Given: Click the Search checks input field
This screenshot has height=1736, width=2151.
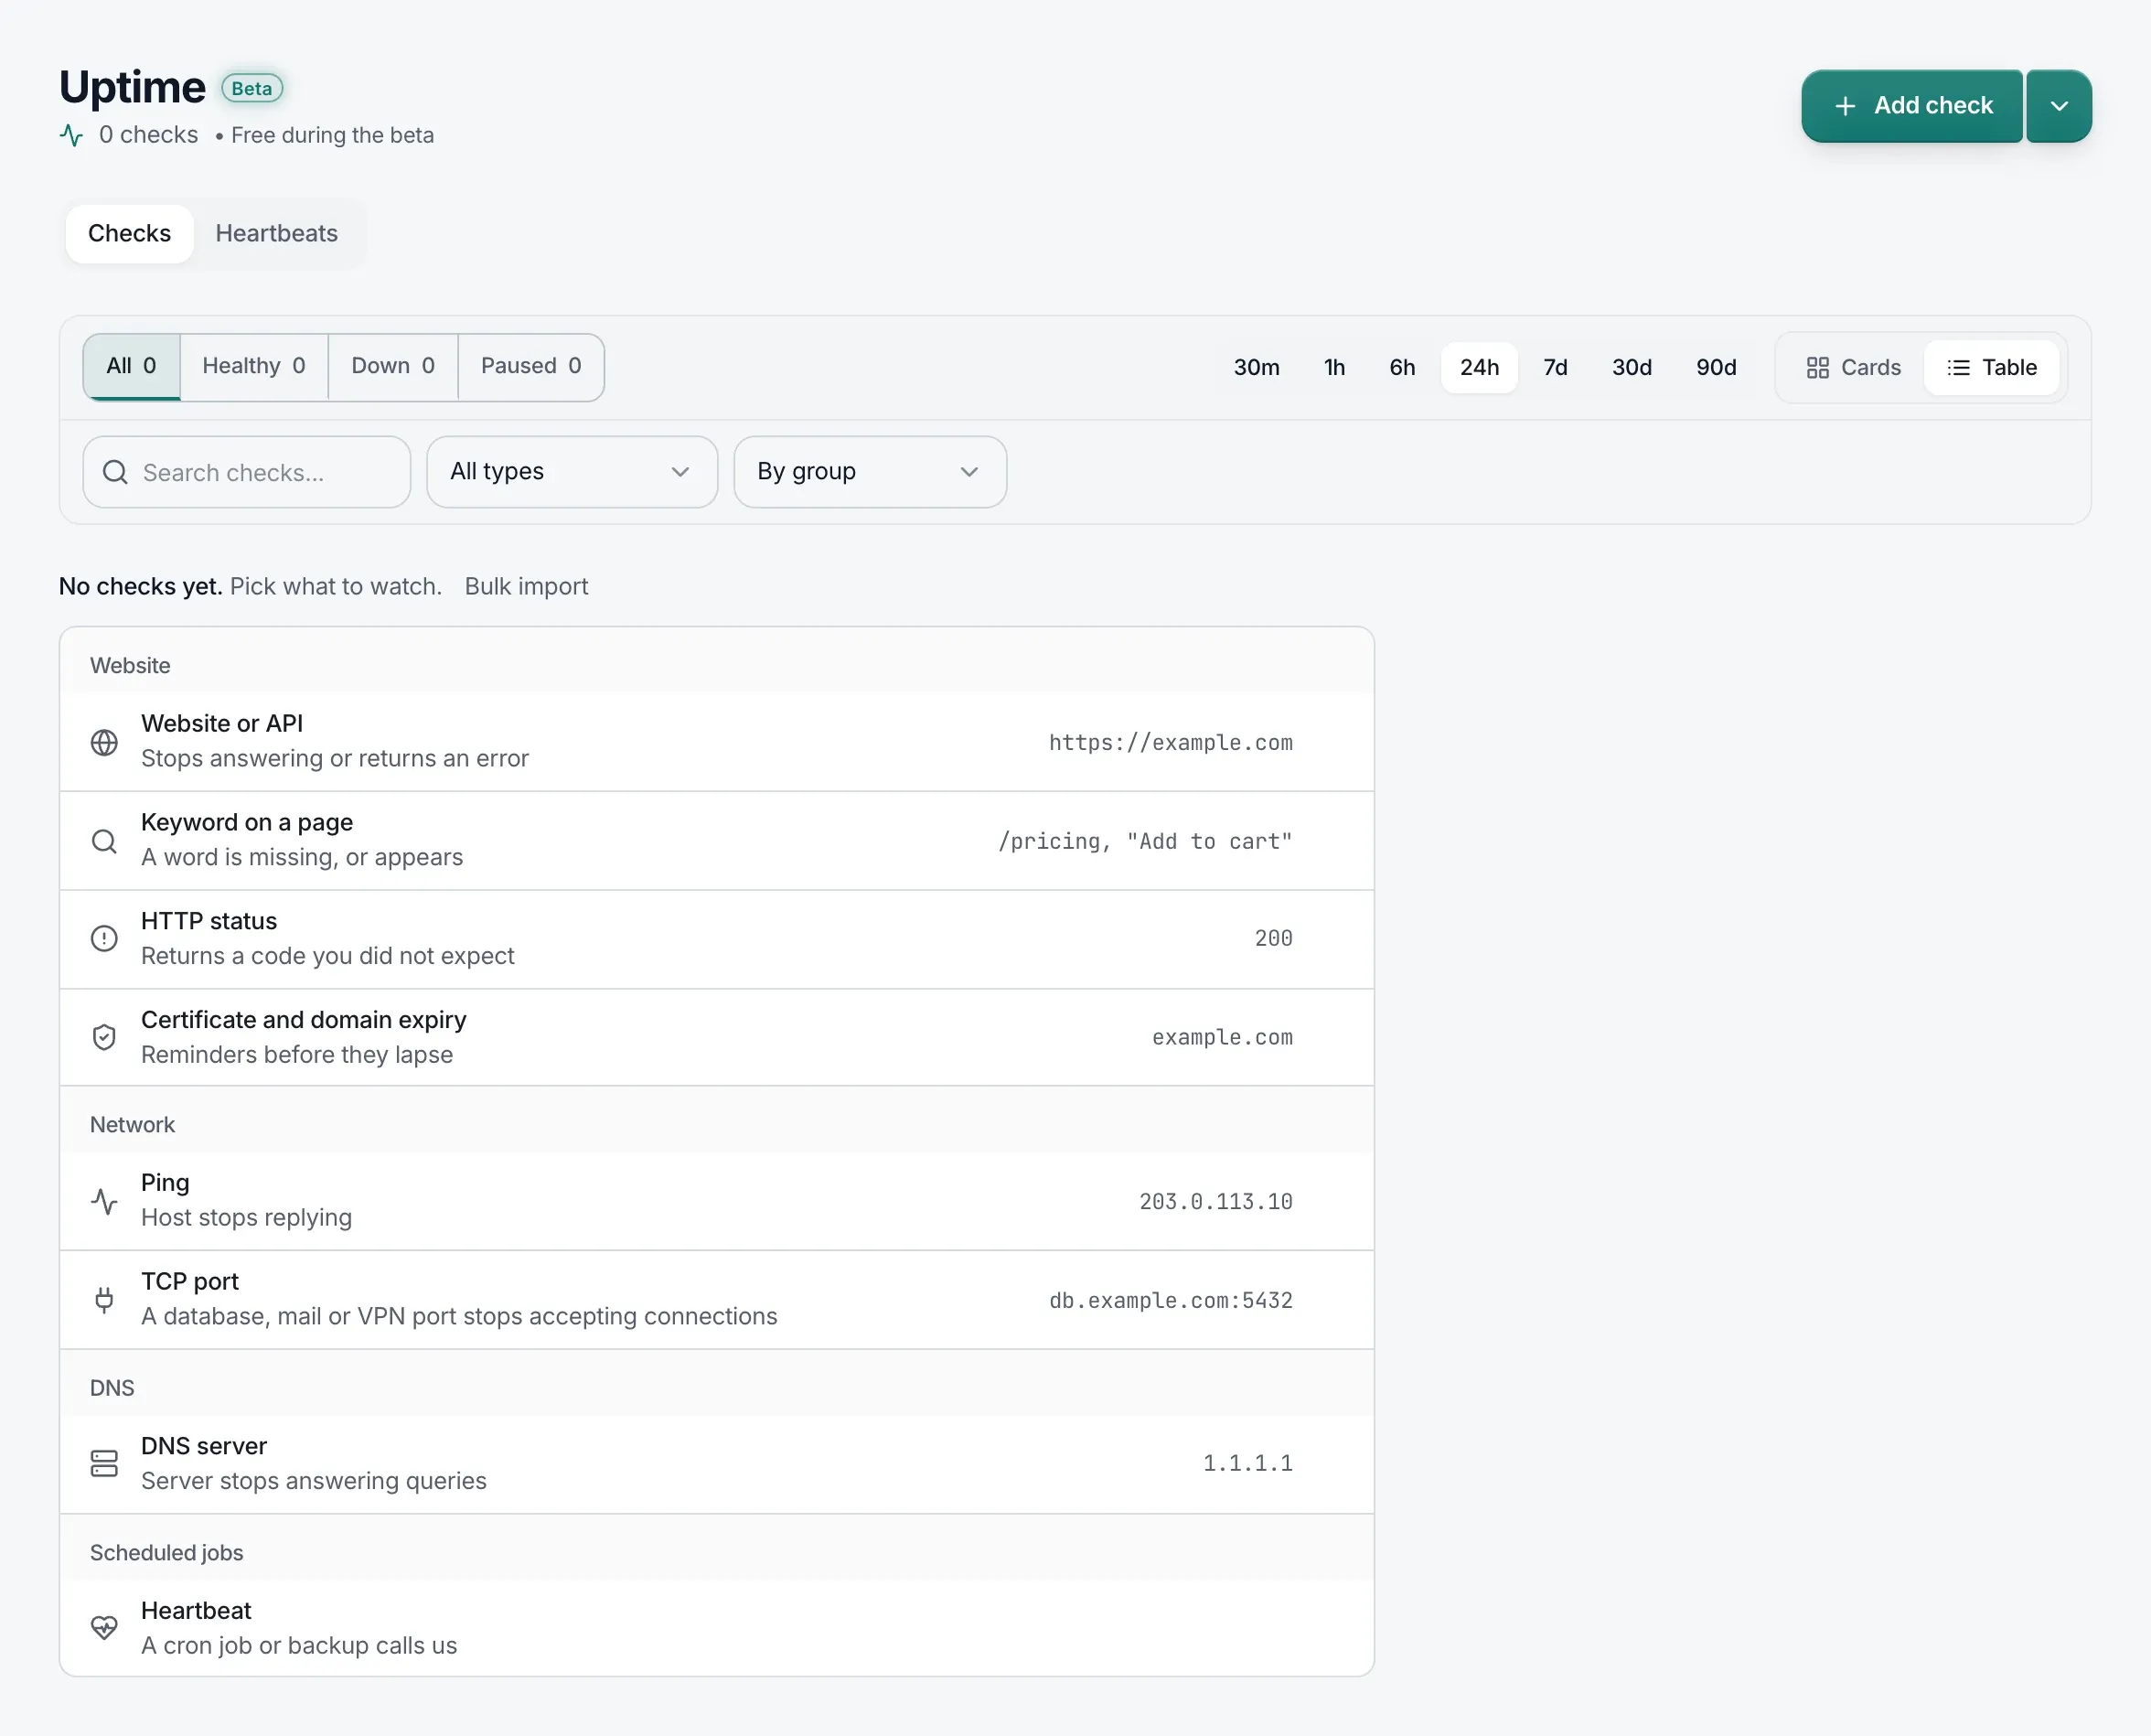Looking at the screenshot, I should (247, 472).
